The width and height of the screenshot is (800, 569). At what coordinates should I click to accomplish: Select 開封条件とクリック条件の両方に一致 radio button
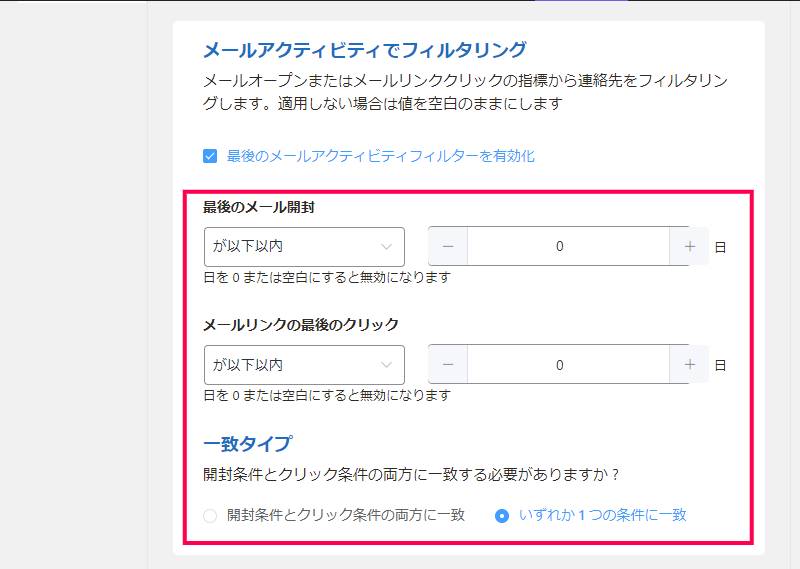[x=210, y=516]
